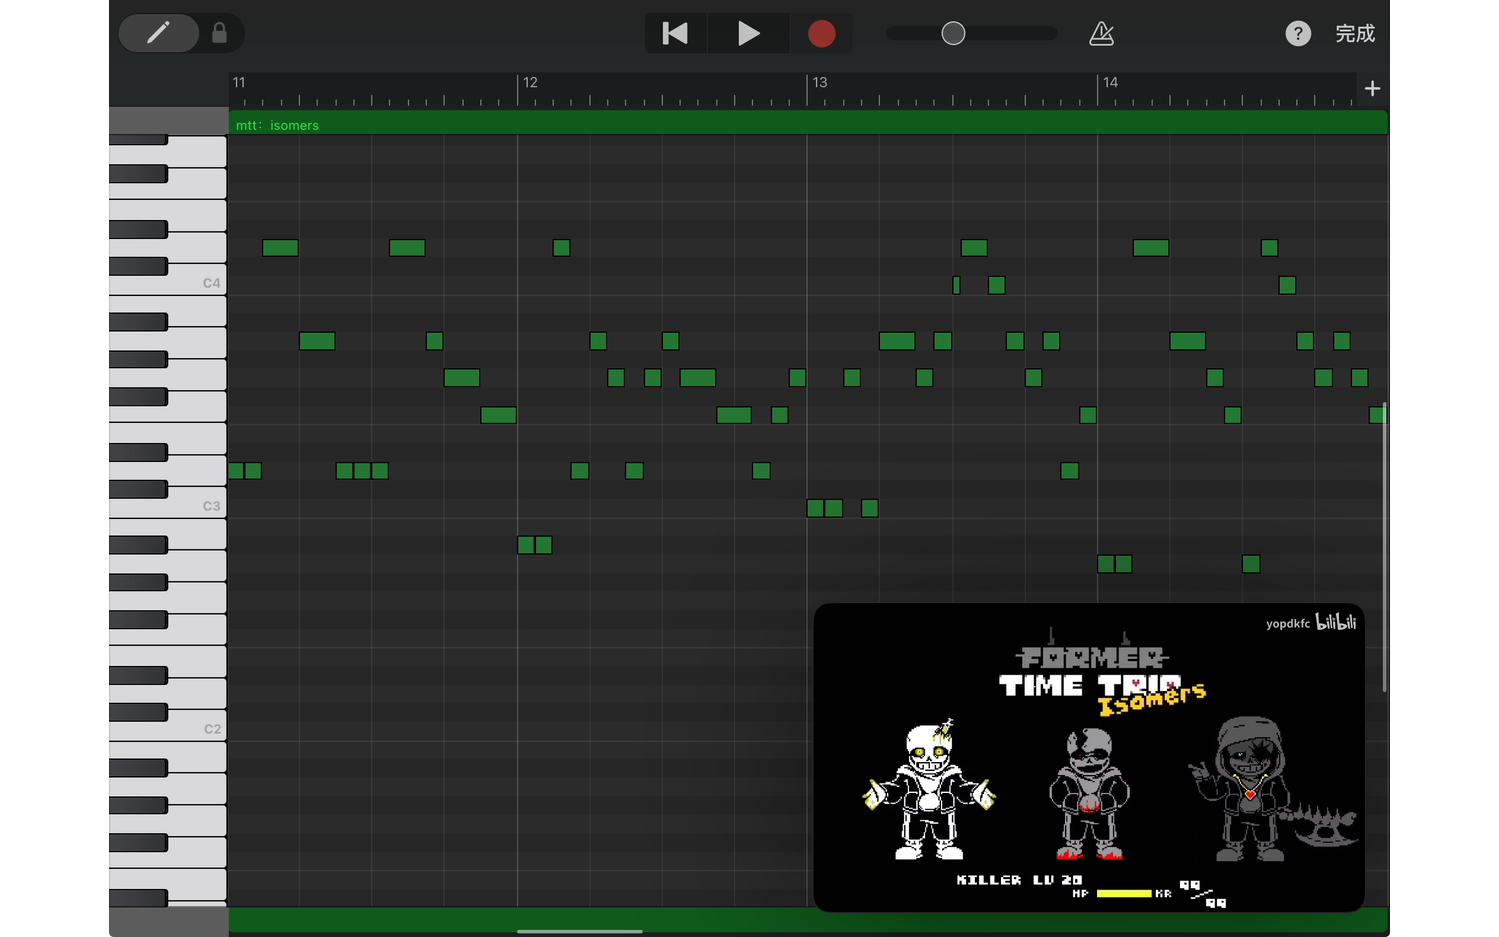The image size is (1499, 937).
Task: Select bar 13 on the ruler
Action: pyautogui.click(x=820, y=82)
